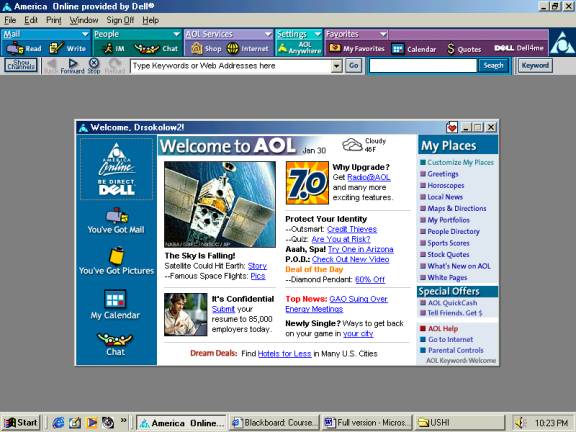The height and width of the screenshot is (432, 576).
Task: Open AOL Anywhere
Action: point(299,48)
